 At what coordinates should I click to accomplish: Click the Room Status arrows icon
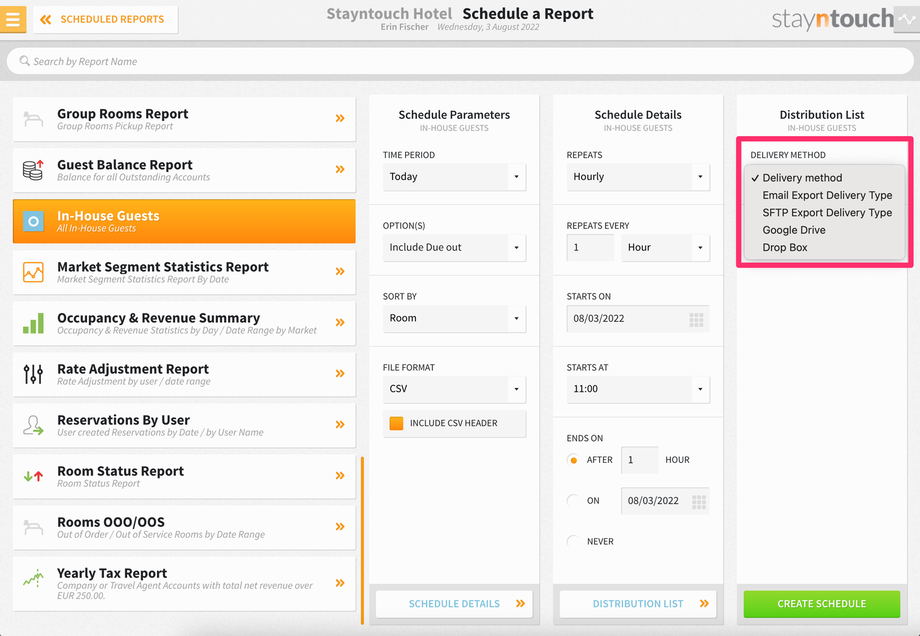33,476
